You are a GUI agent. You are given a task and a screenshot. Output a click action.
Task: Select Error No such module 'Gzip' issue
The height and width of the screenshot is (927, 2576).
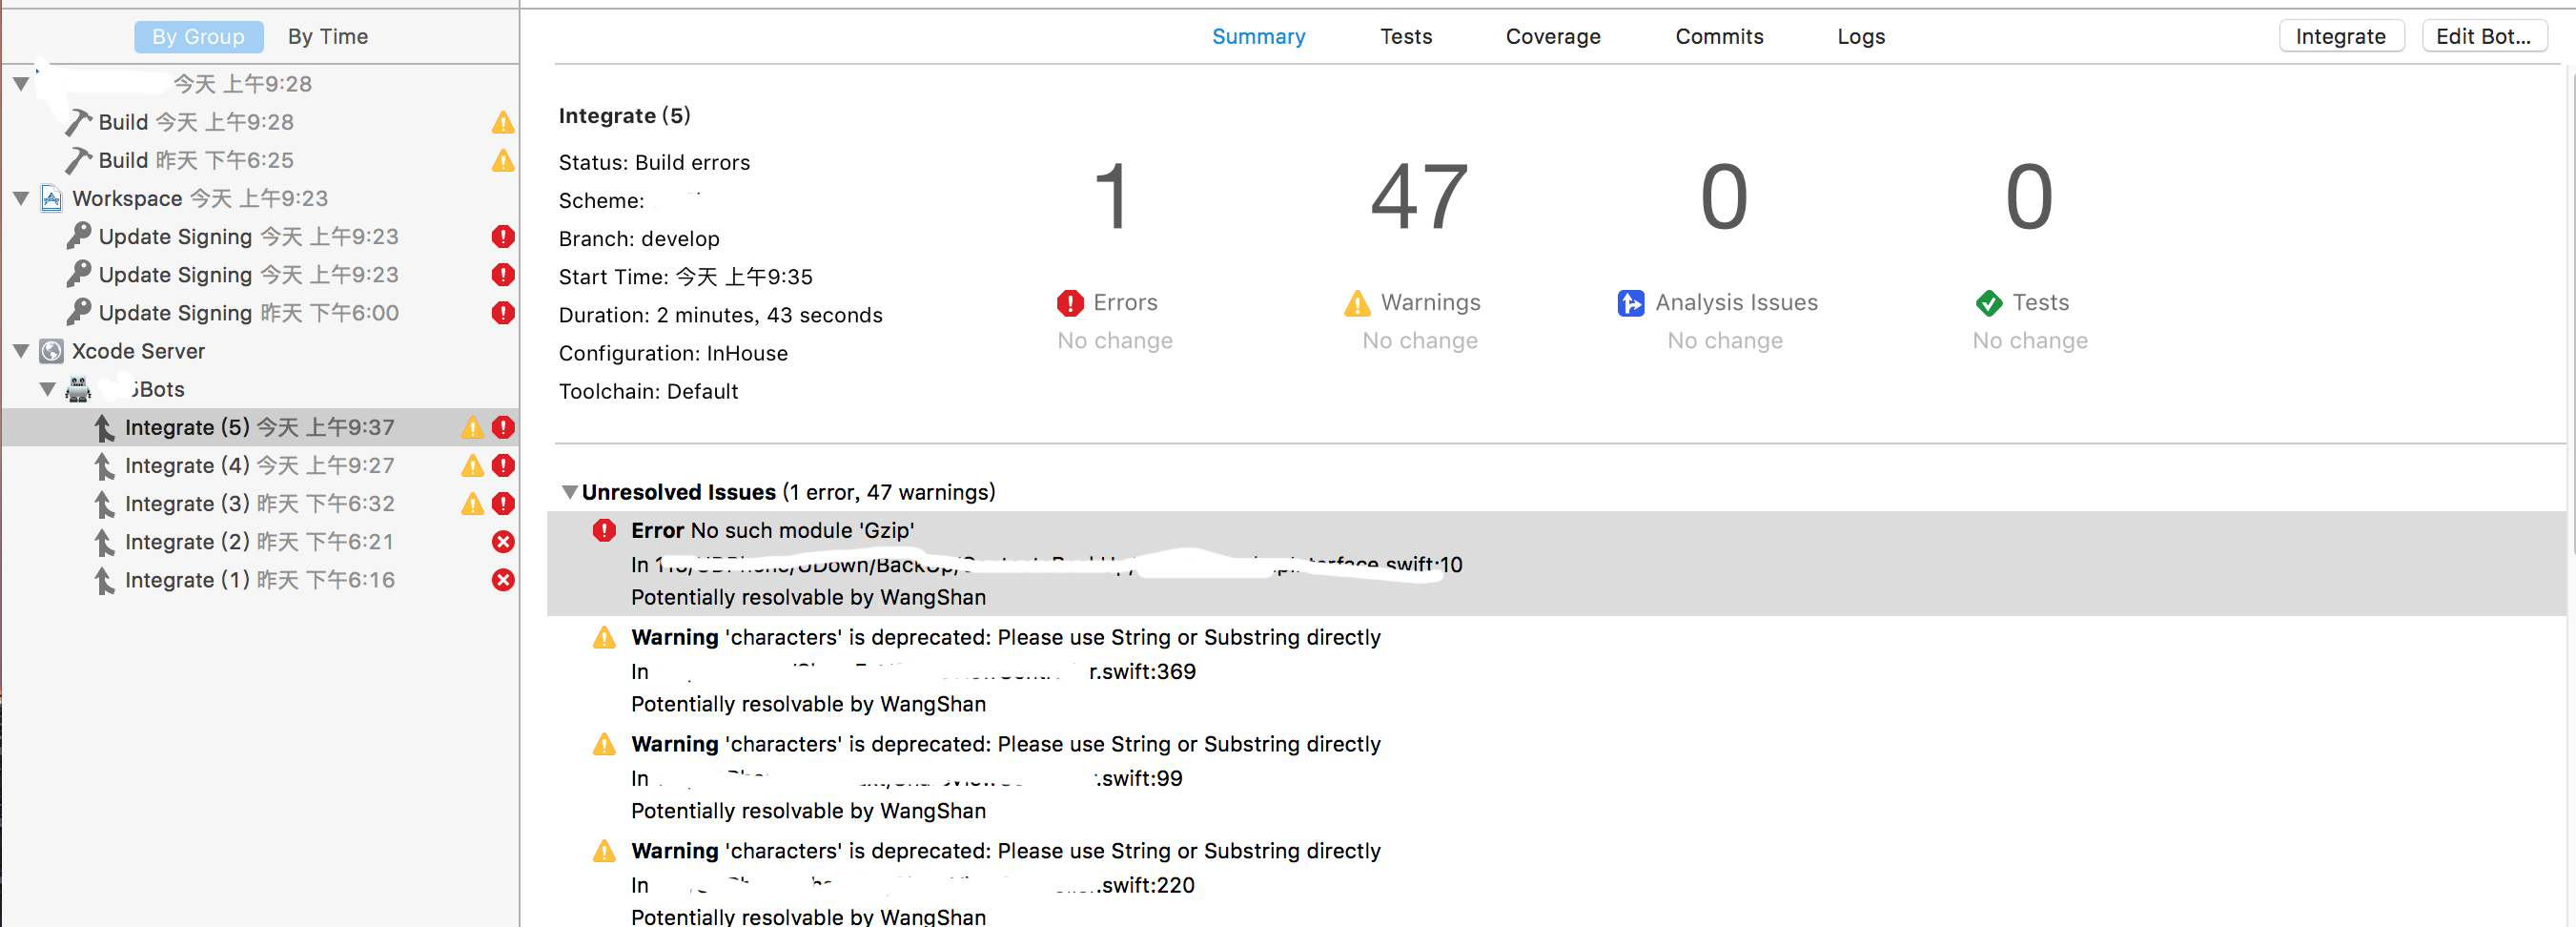click(x=1556, y=563)
